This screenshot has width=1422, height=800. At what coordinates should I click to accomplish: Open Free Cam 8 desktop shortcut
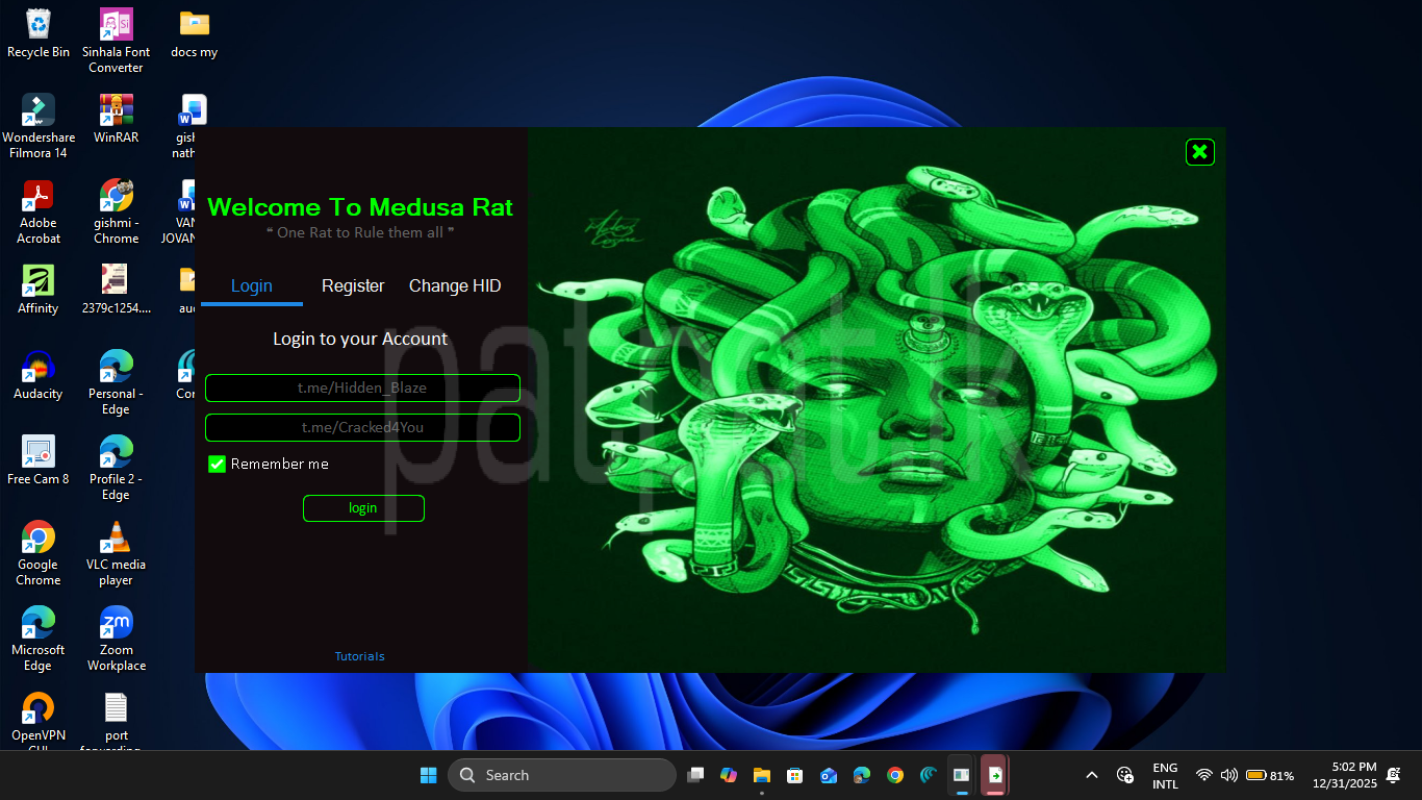tap(38, 452)
